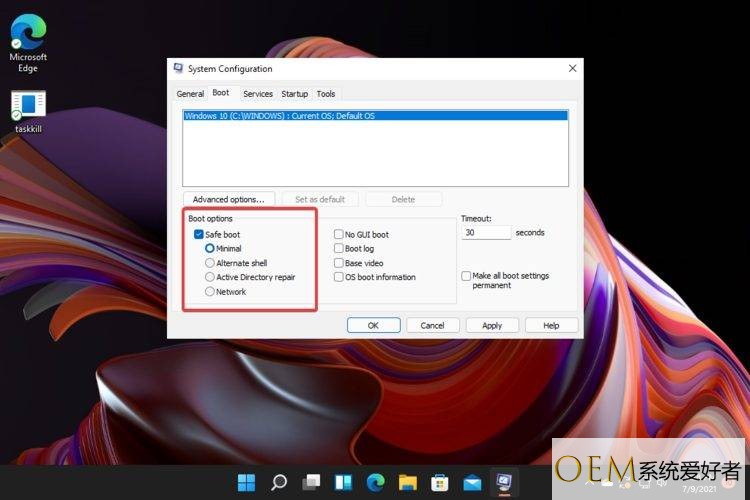750x500 pixels.
Task: Click the taskbar Search icon
Action: click(279, 482)
